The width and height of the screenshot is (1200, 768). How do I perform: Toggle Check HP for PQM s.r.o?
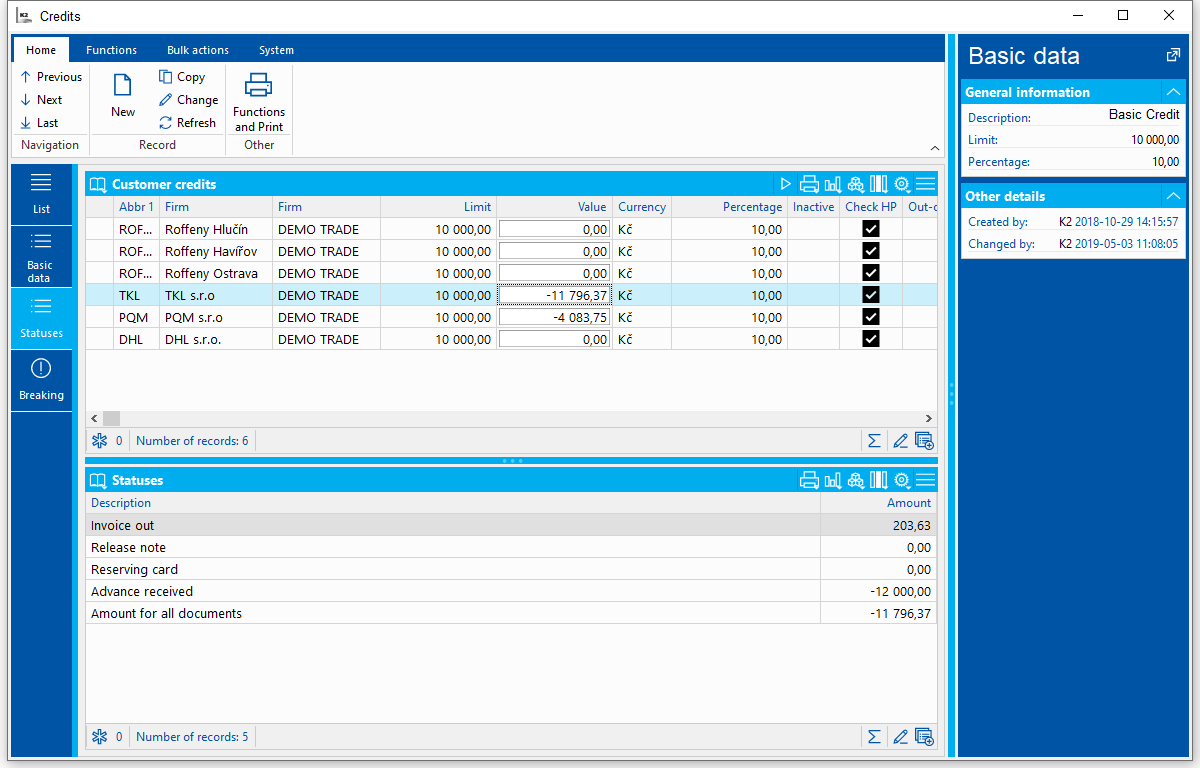871,317
